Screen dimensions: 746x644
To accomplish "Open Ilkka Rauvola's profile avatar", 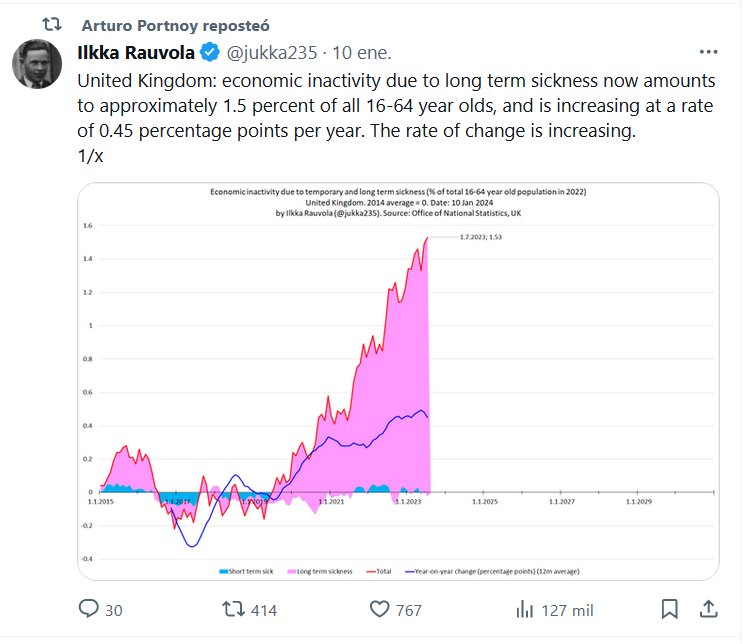I will coord(37,65).
